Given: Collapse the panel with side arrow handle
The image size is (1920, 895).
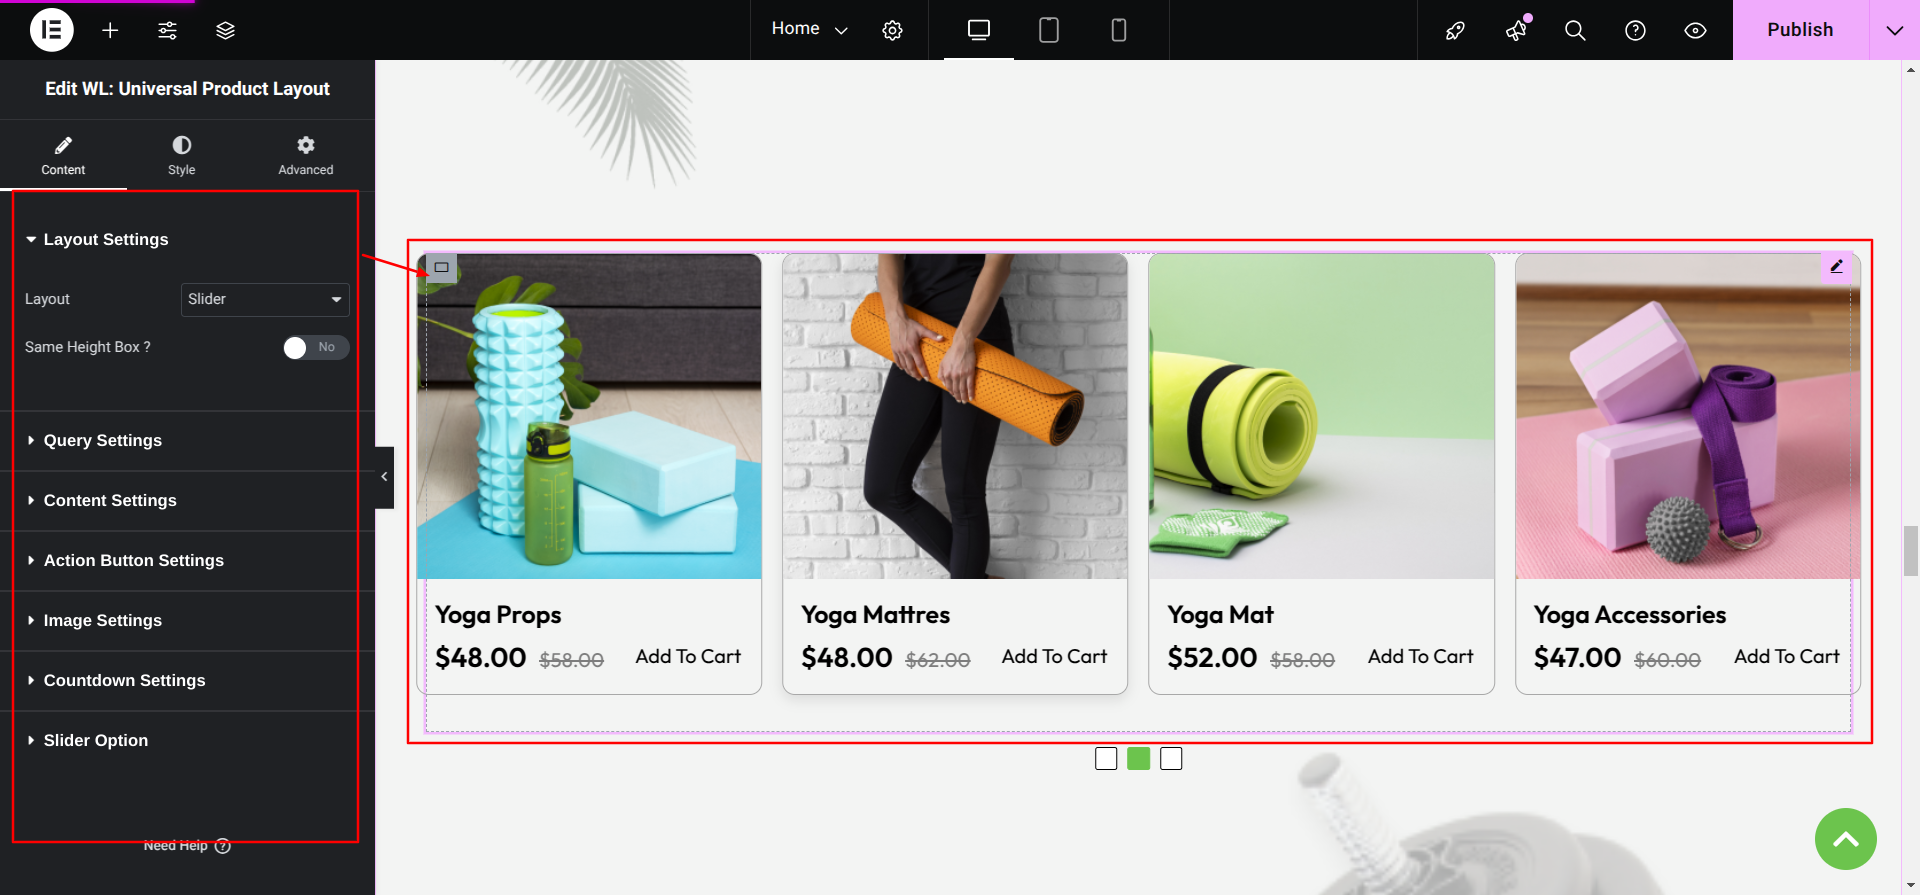Looking at the screenshot, I should (385, 477).
